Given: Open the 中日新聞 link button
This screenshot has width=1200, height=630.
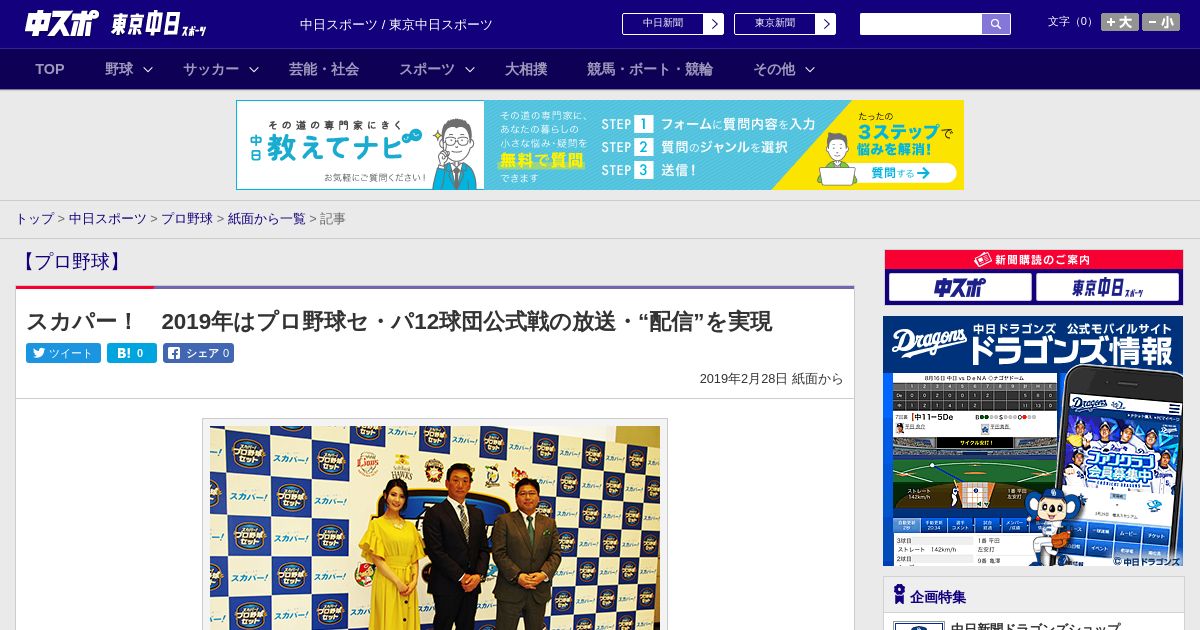Looking at the screenshot, I should (663, 24).
